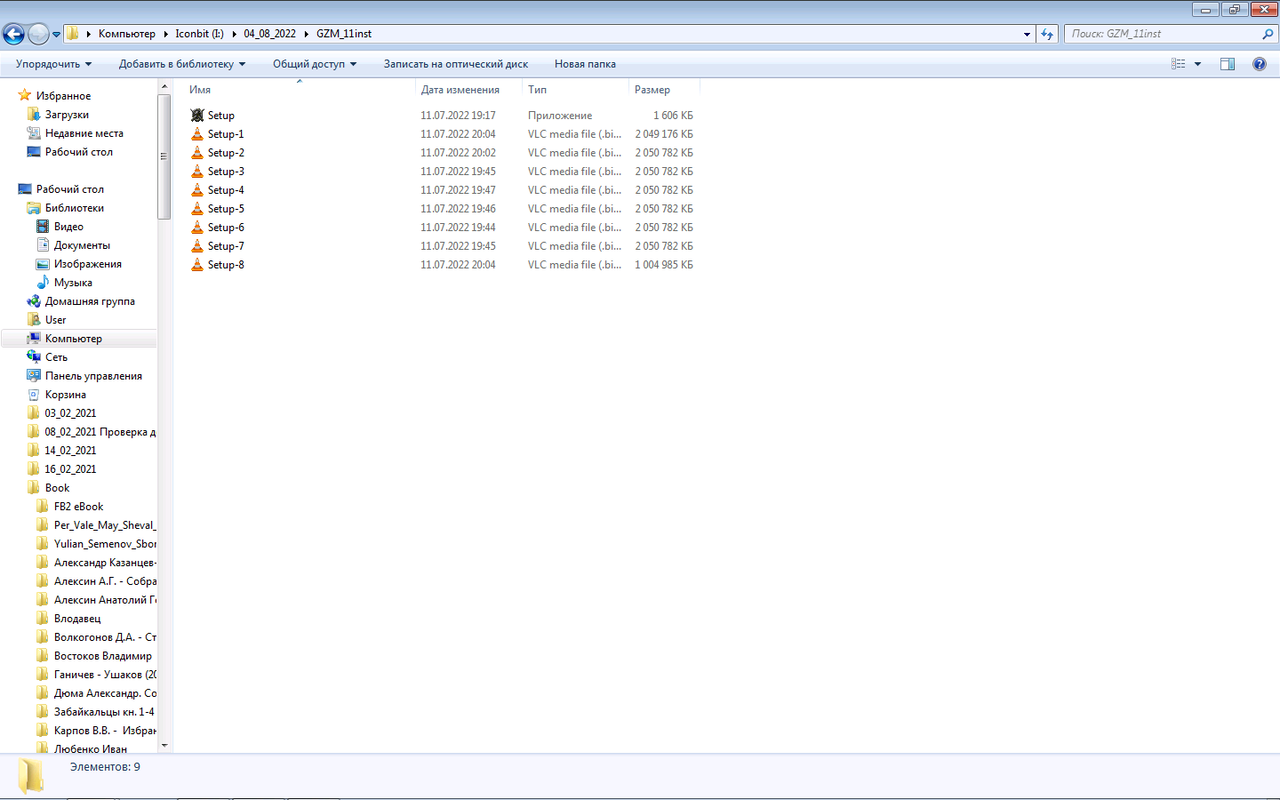Select the FB2 eBook folder
The width and height of the screenshot is (1280, 800).
[78, 507]
